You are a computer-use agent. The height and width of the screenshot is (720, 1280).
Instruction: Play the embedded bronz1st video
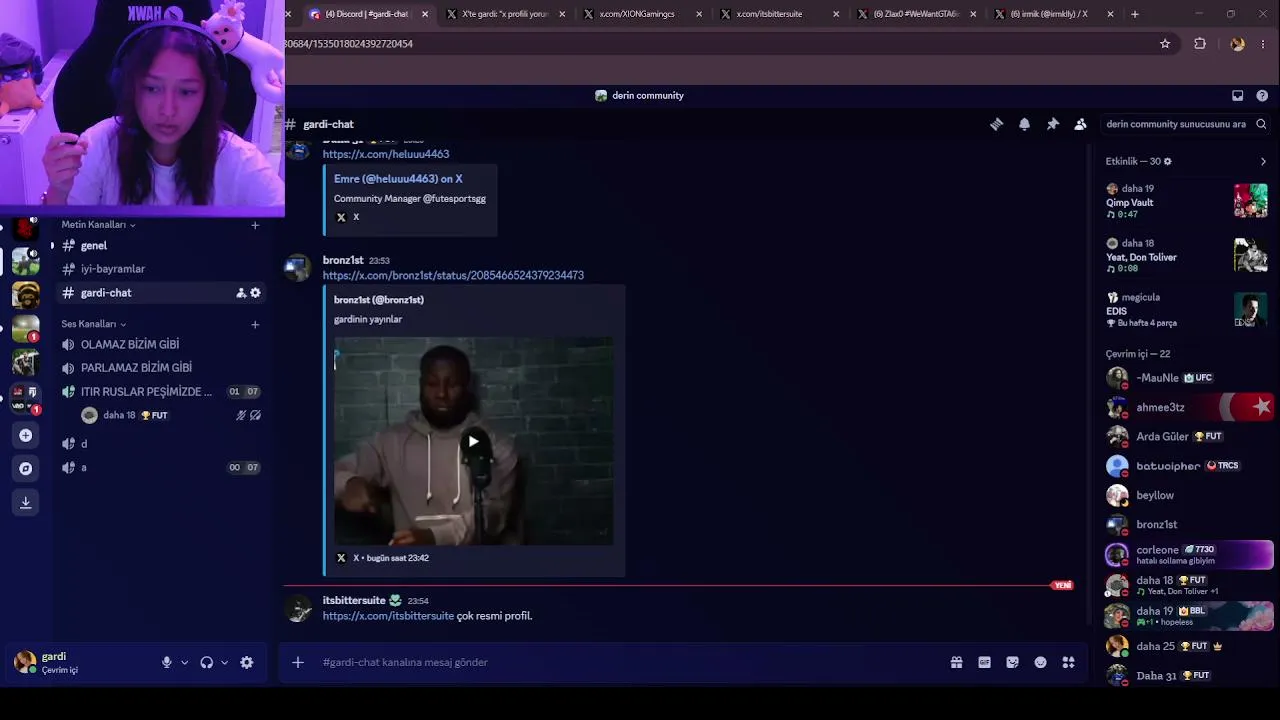tap(473, 441)
